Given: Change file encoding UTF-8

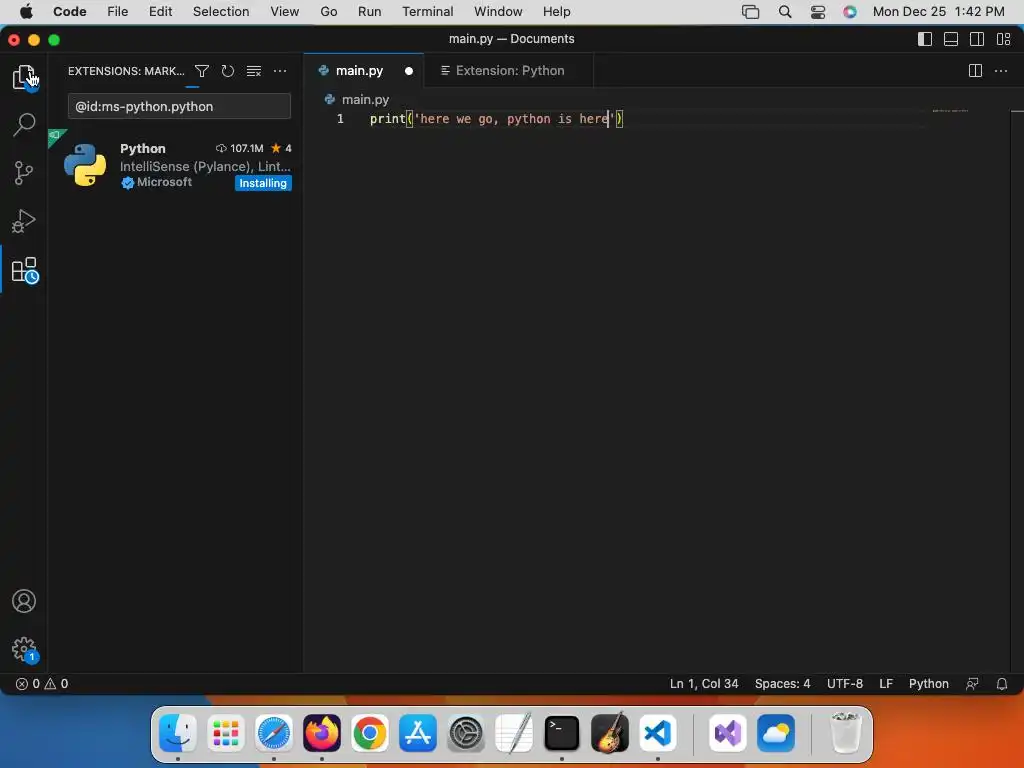Looking at the screenshot, I should pos(844,684).
